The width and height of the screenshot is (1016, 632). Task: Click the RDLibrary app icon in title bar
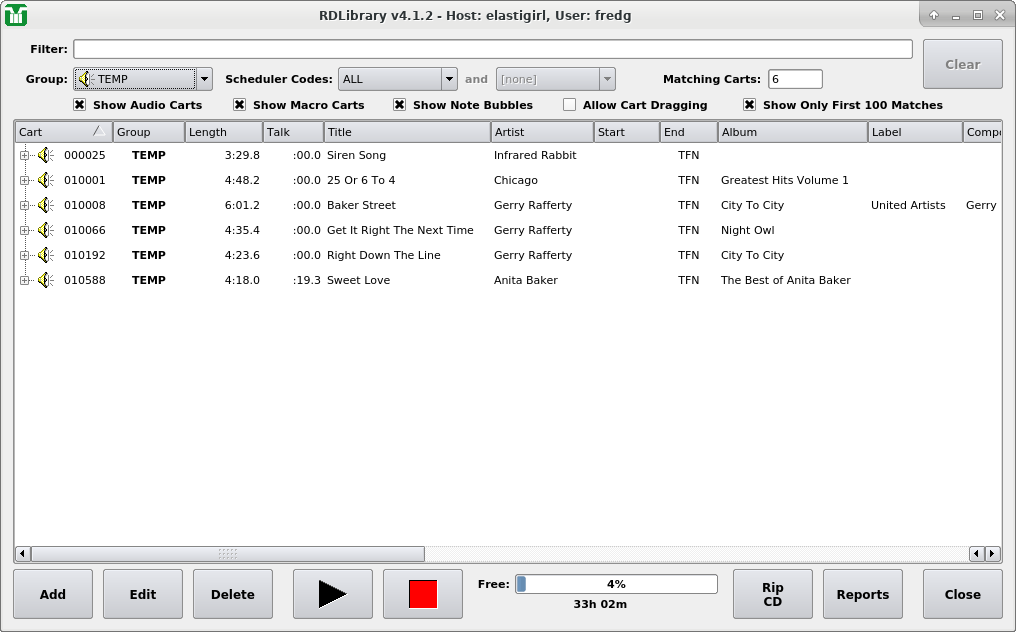click(x=16, y=15)
